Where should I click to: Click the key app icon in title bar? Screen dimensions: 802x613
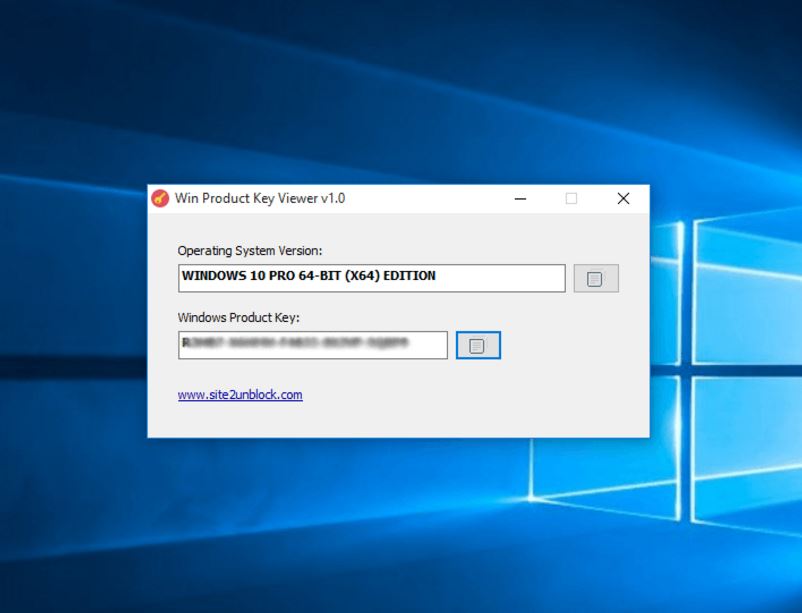pos(160,198)
